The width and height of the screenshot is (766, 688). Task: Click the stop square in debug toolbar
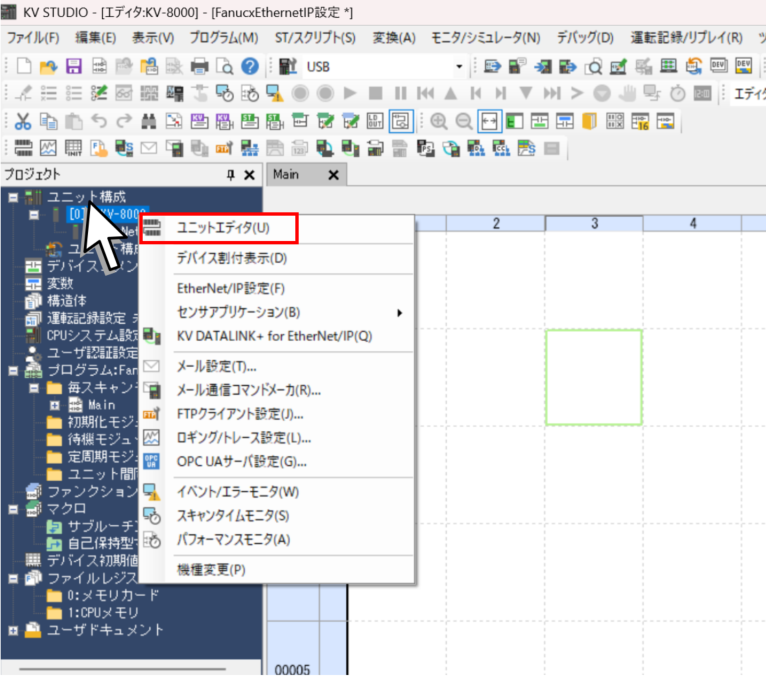[x=375, y=93]
